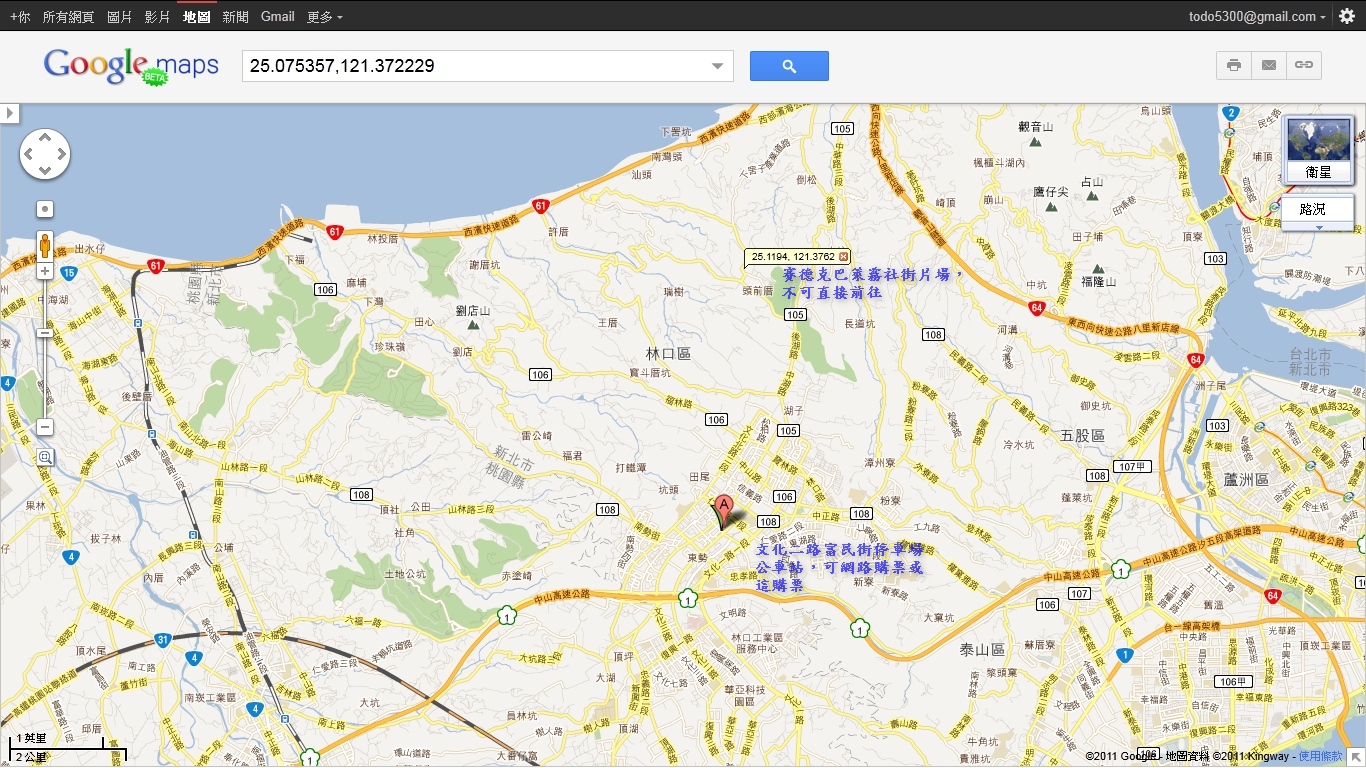Click the 觀音山 mountain peak icon

pyautogui.click(x=1035, y=141)
